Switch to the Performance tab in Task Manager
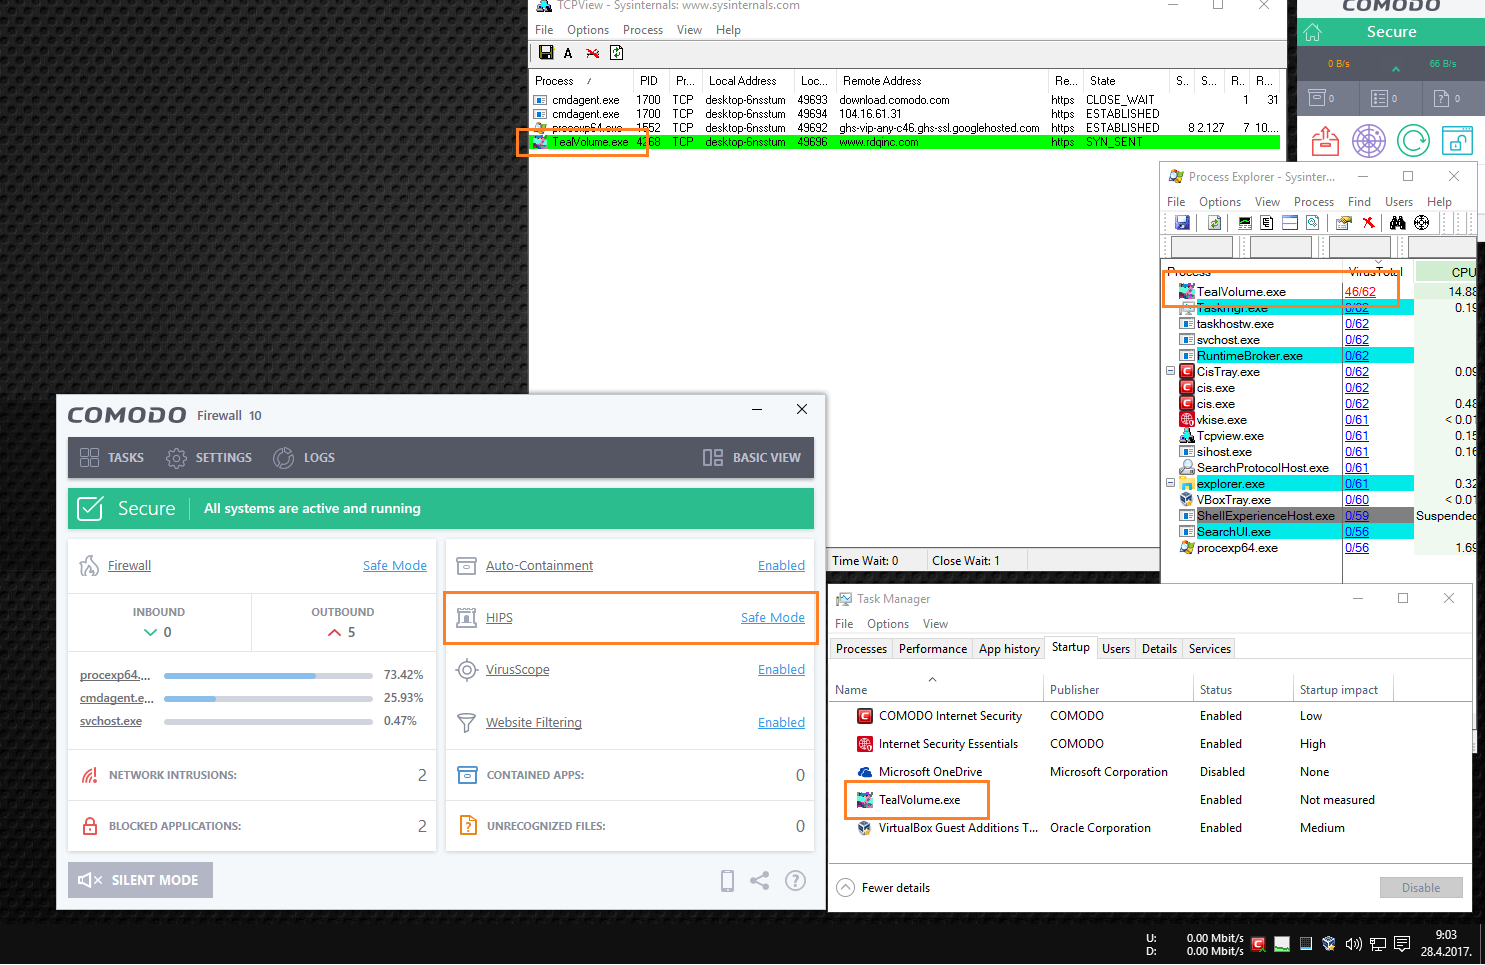Viewport: 1485px width, 965px height. coord(933,649)
